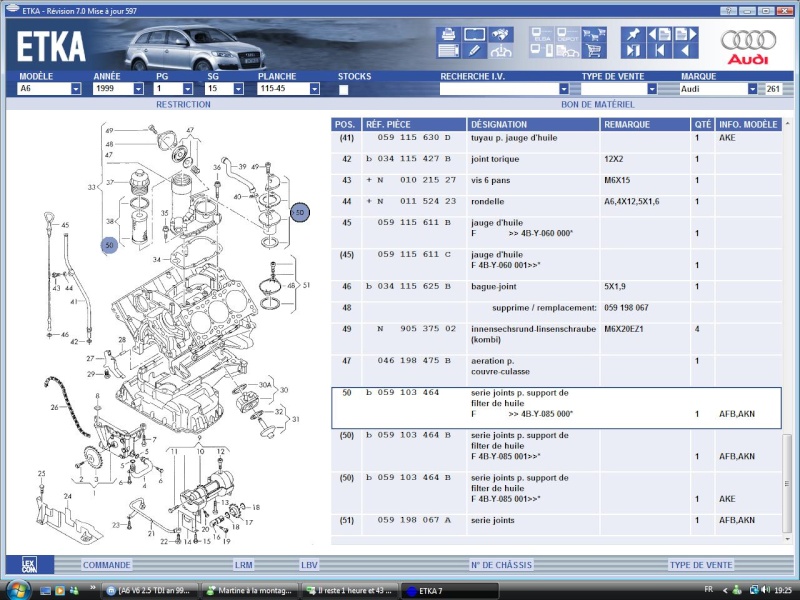Viewport: 800px width, 600px height.
Task: Click the pushpin icon
Action: (633, 35)
